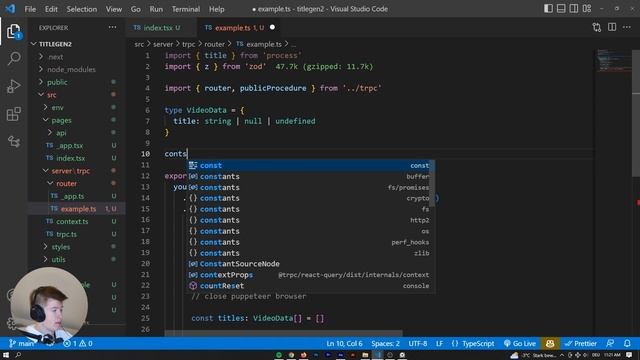Split the editor to the right
640x360 pixels.
coord(612,27)
